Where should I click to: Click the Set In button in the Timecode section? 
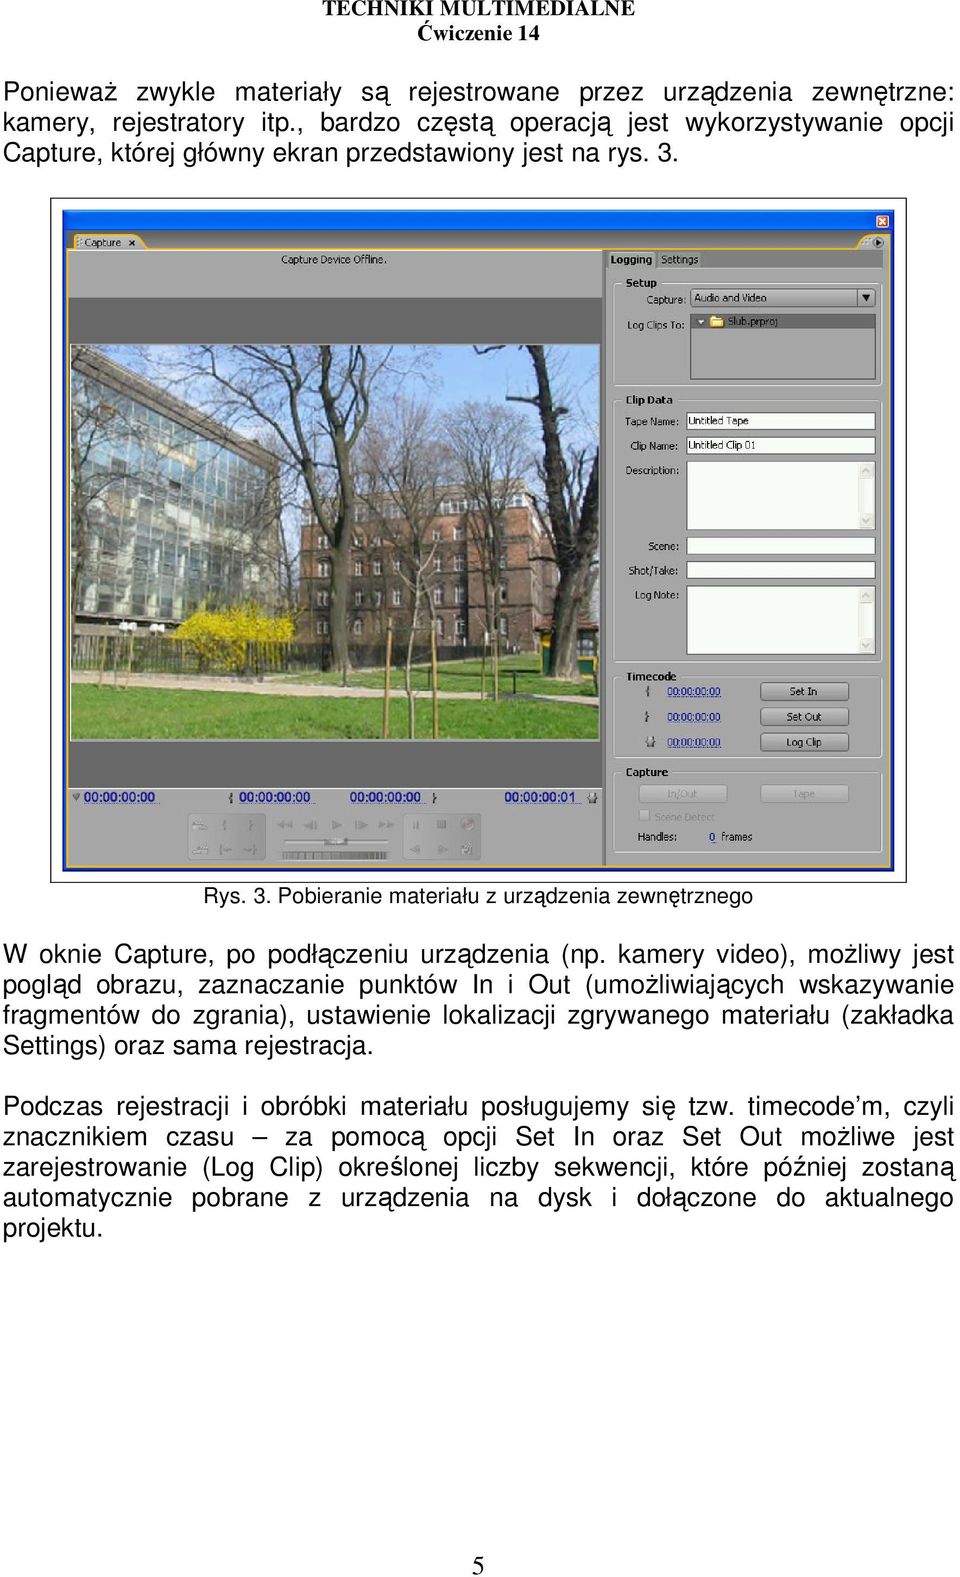coord(804,692)
